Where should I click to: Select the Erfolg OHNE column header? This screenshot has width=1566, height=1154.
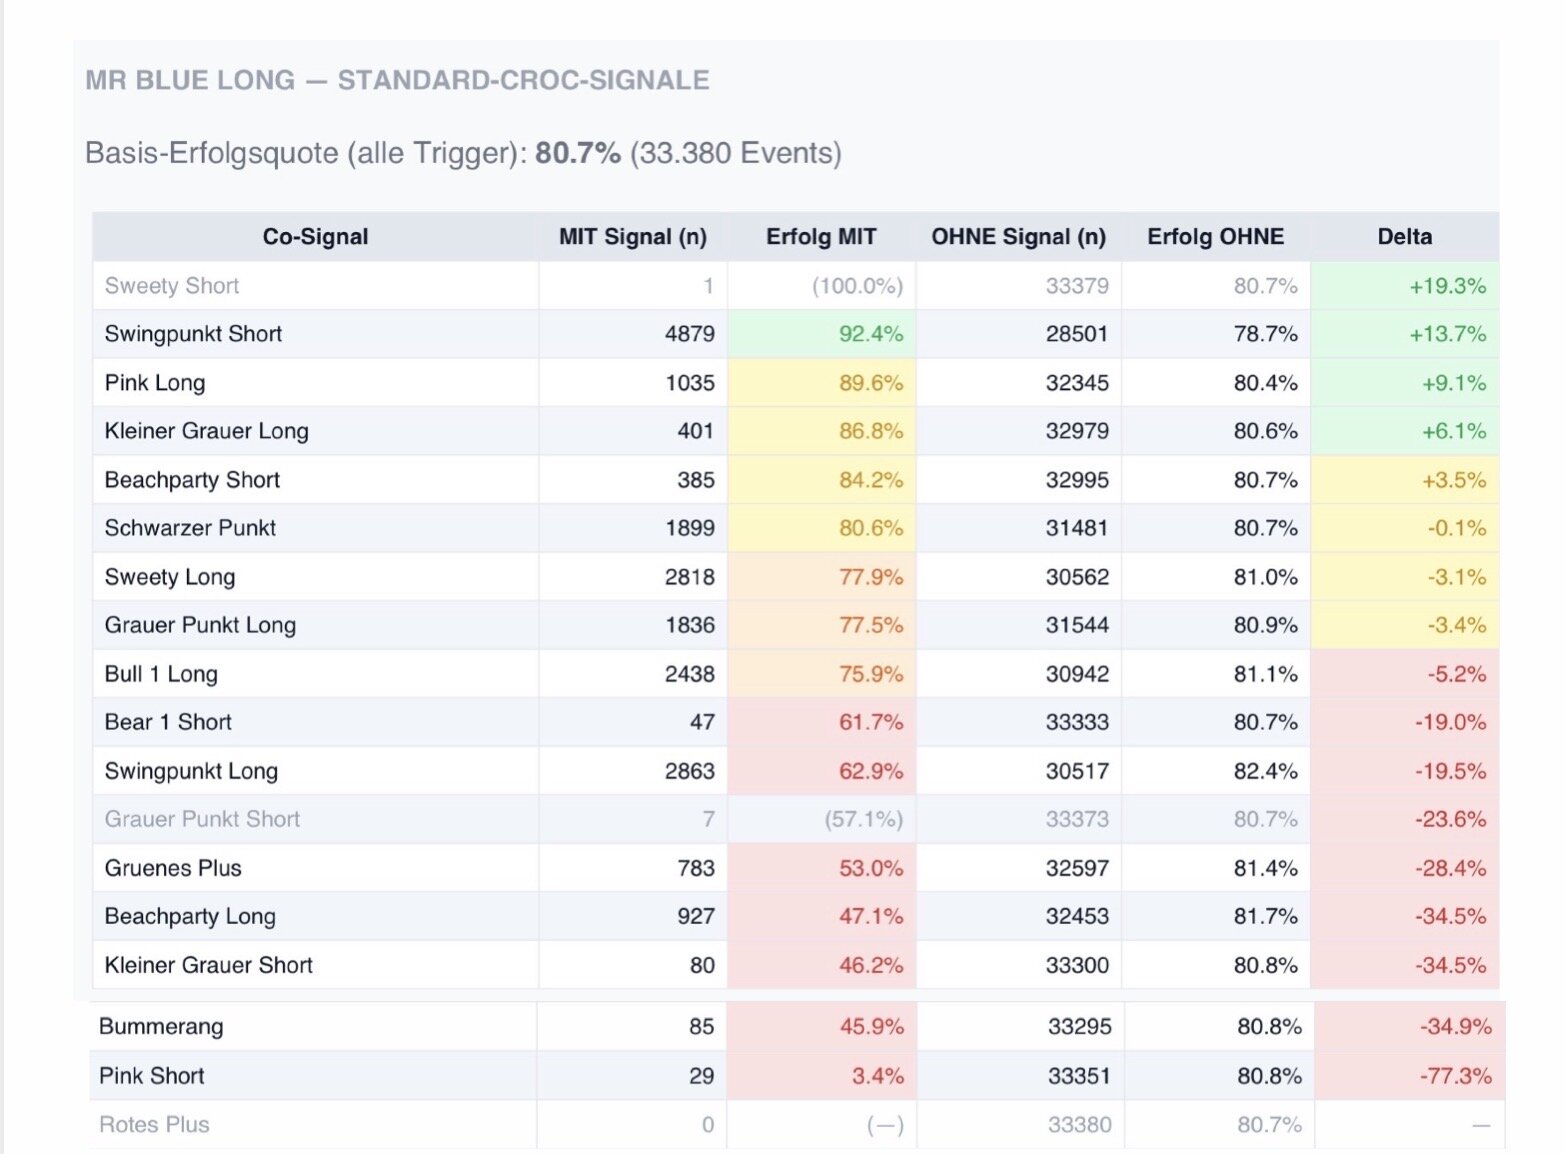click(x=1215, y=237)
